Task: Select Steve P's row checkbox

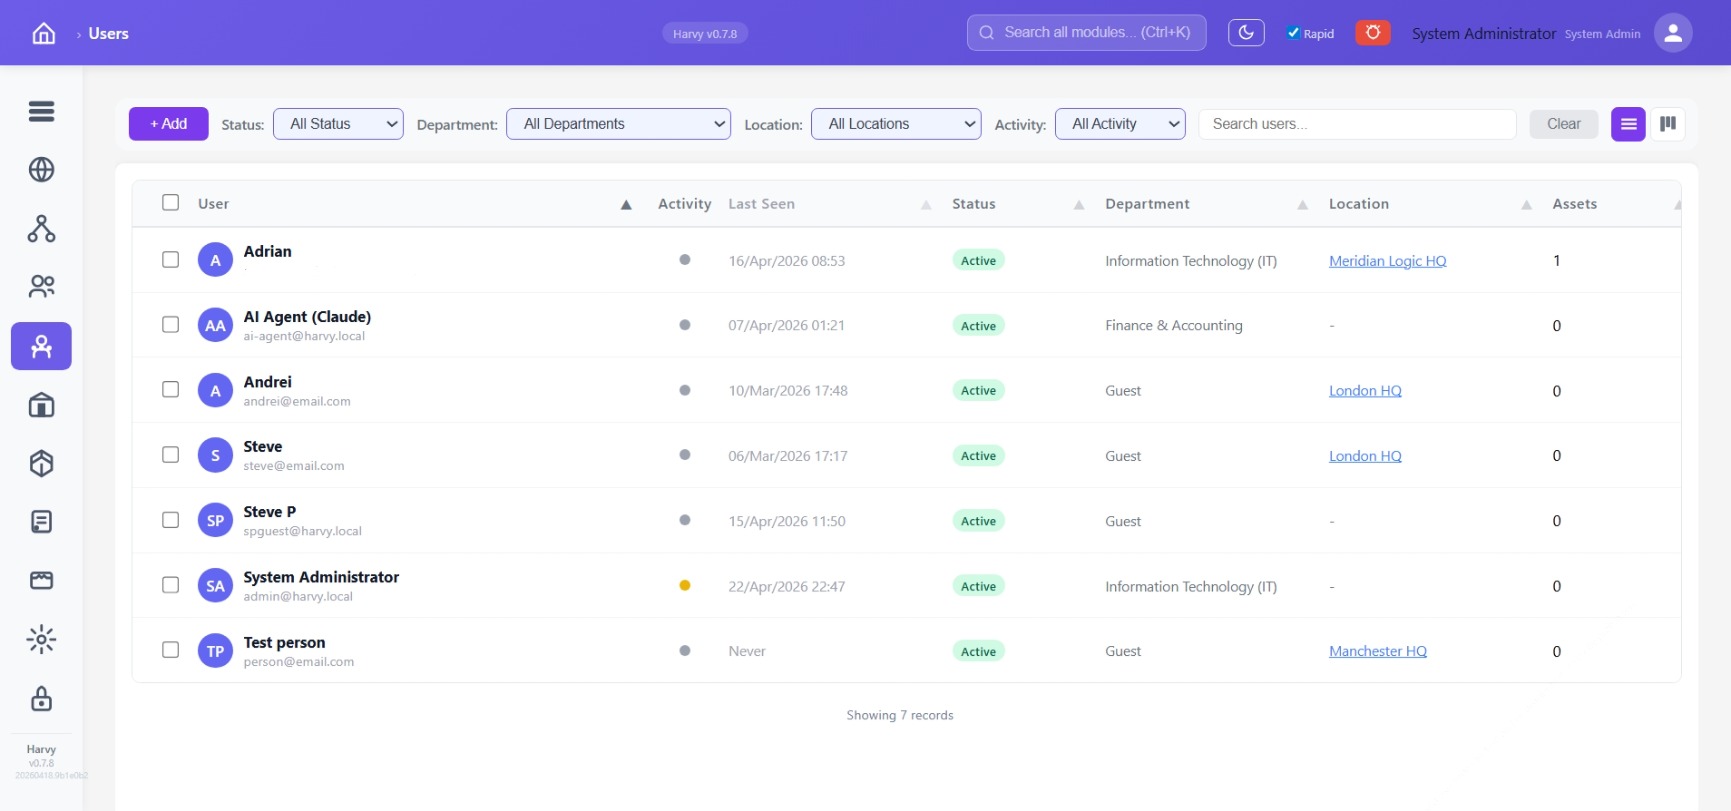Action: tap(171, 521)
